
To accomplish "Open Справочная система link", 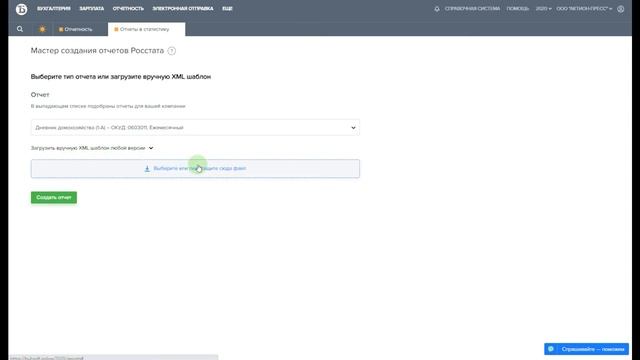I will (472, 9).
